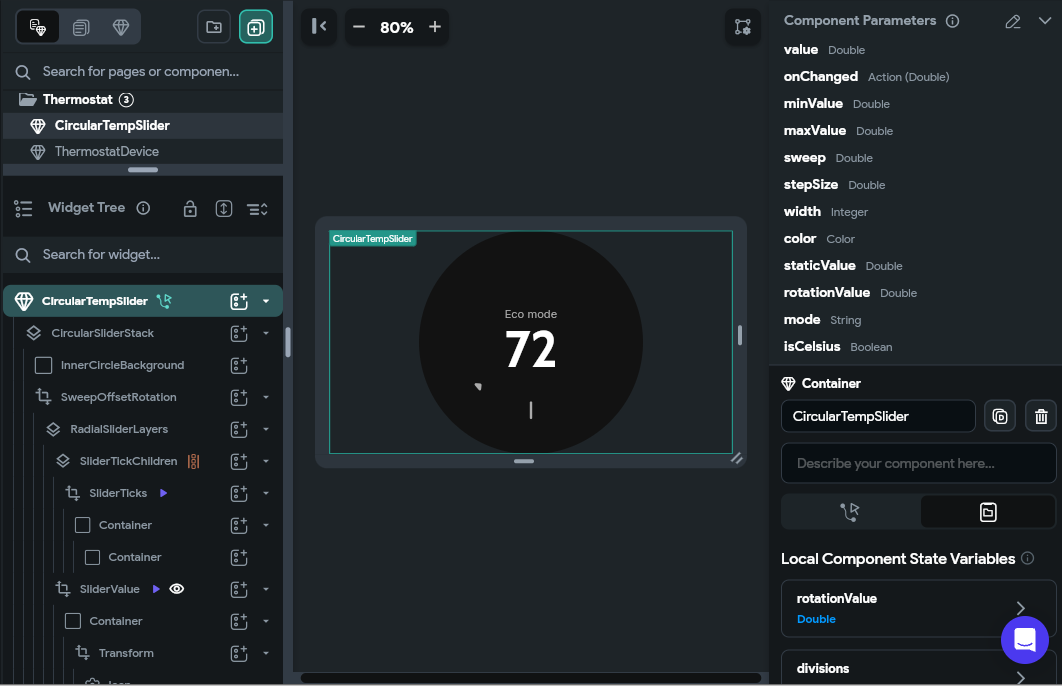Add a widget to InnerCircleBackground
Image resolution: width=1062 pixels, height=686 pixels.
pos(239,366)
